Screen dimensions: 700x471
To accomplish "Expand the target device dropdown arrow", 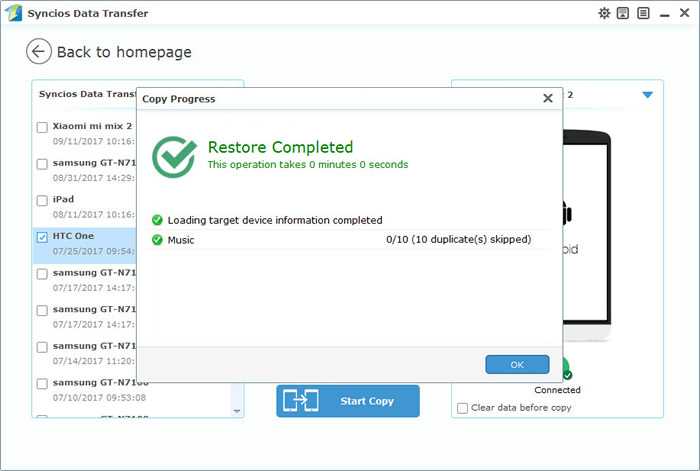I will tap(647, 95).
